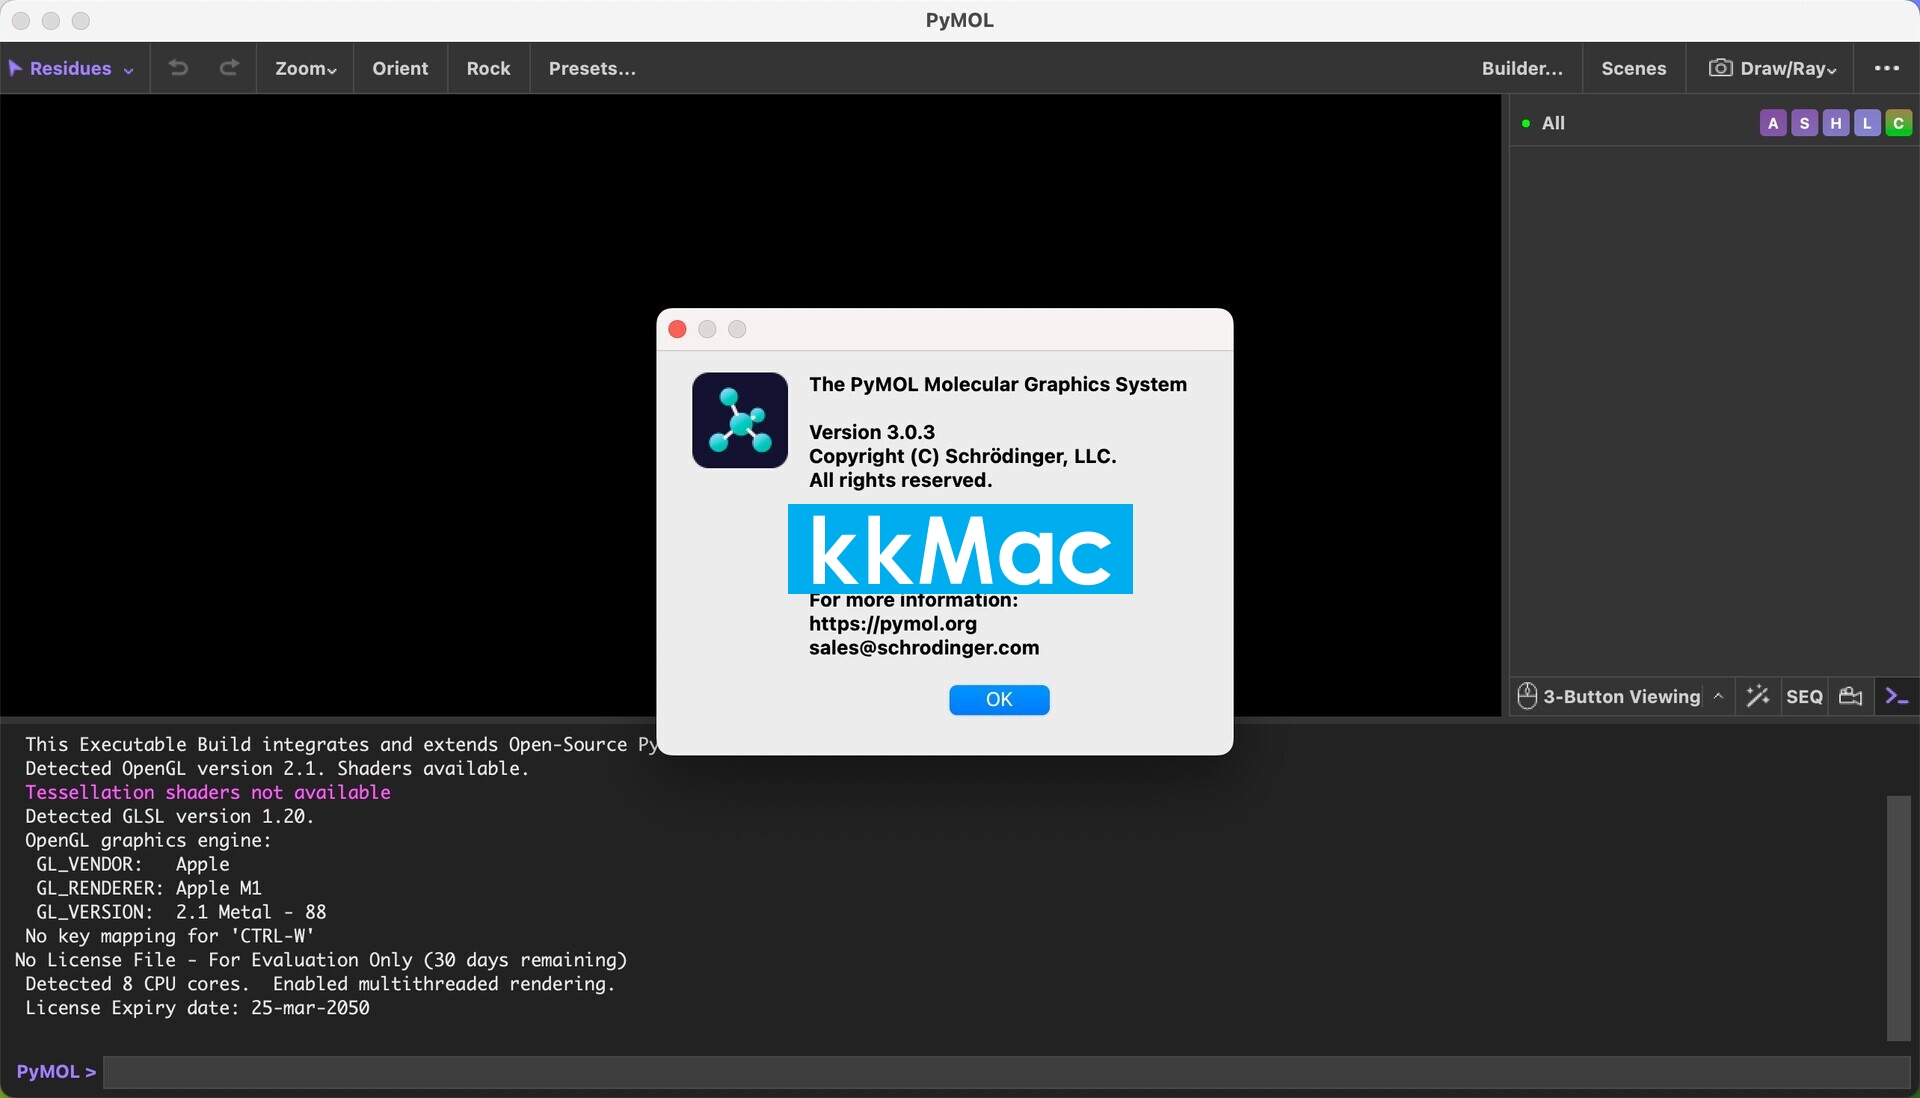Toggle the SEQ sequence viewer
The width and height of the screenshot is (1920, 1098).
coord(1804,696)
